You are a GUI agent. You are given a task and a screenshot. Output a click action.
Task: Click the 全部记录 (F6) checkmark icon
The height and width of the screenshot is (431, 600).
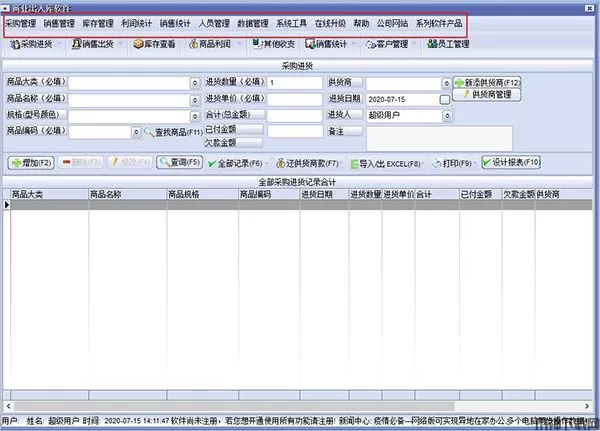coord(210,163)
